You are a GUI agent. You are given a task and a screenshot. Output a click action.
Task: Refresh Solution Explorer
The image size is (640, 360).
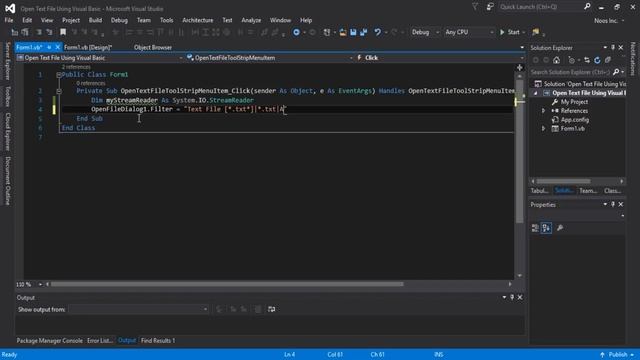click(x=597, y=60)
